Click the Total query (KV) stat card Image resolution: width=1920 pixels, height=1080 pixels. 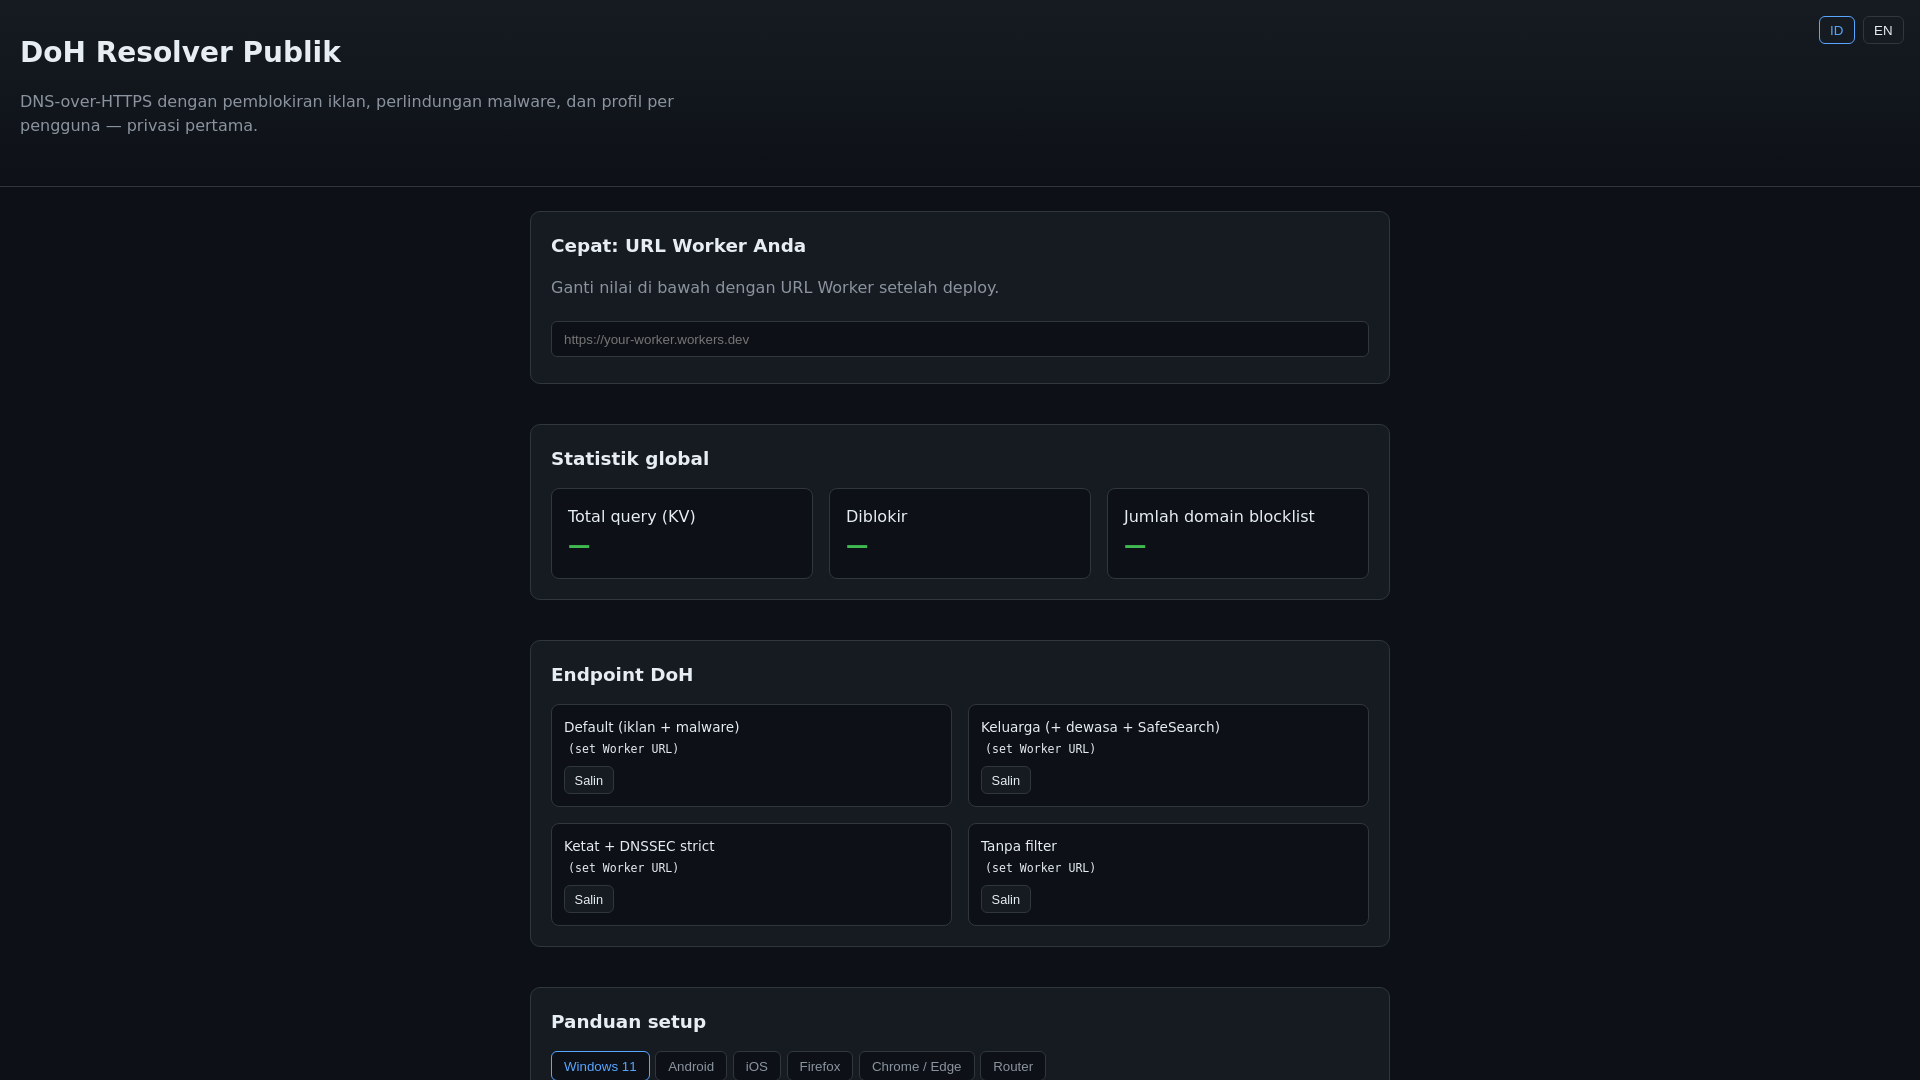click(682, 533)
